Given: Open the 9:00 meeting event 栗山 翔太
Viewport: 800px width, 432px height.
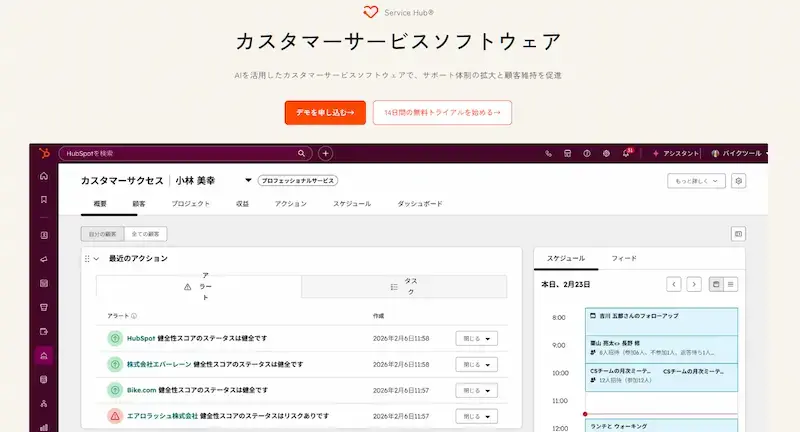Looking at the screenshot, I should [661, 349].
